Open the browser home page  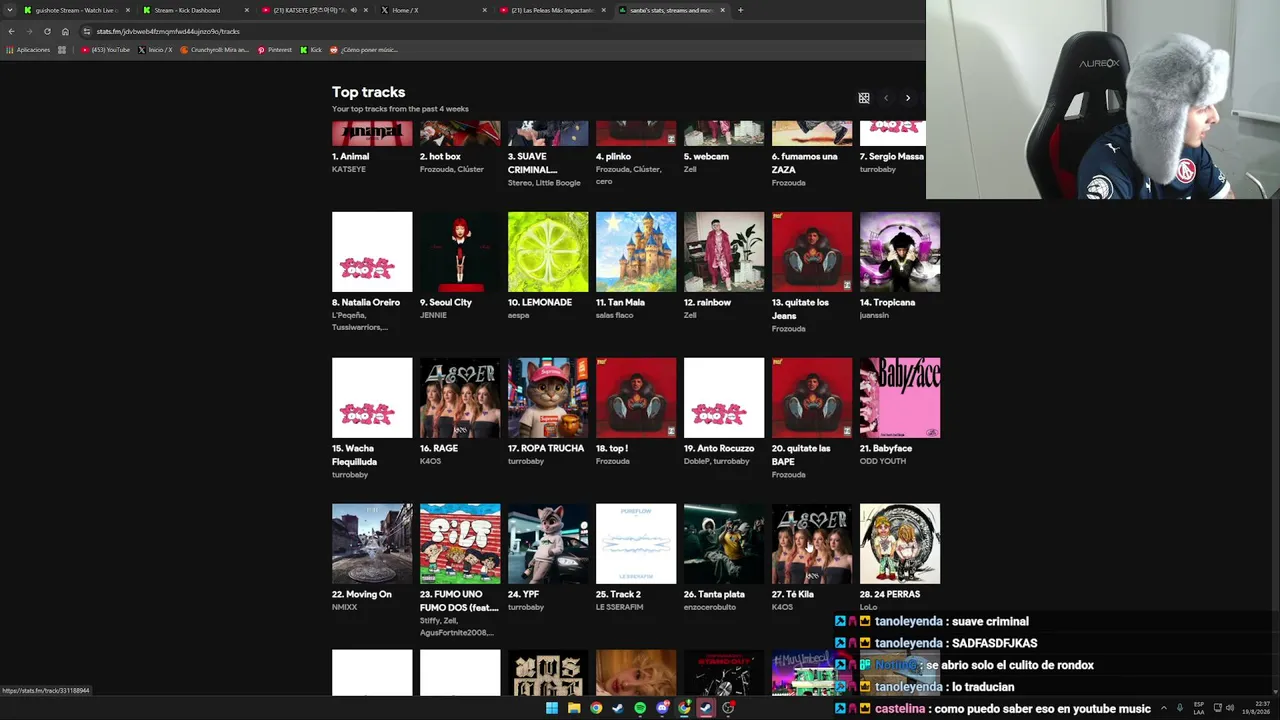pos(65,31)
